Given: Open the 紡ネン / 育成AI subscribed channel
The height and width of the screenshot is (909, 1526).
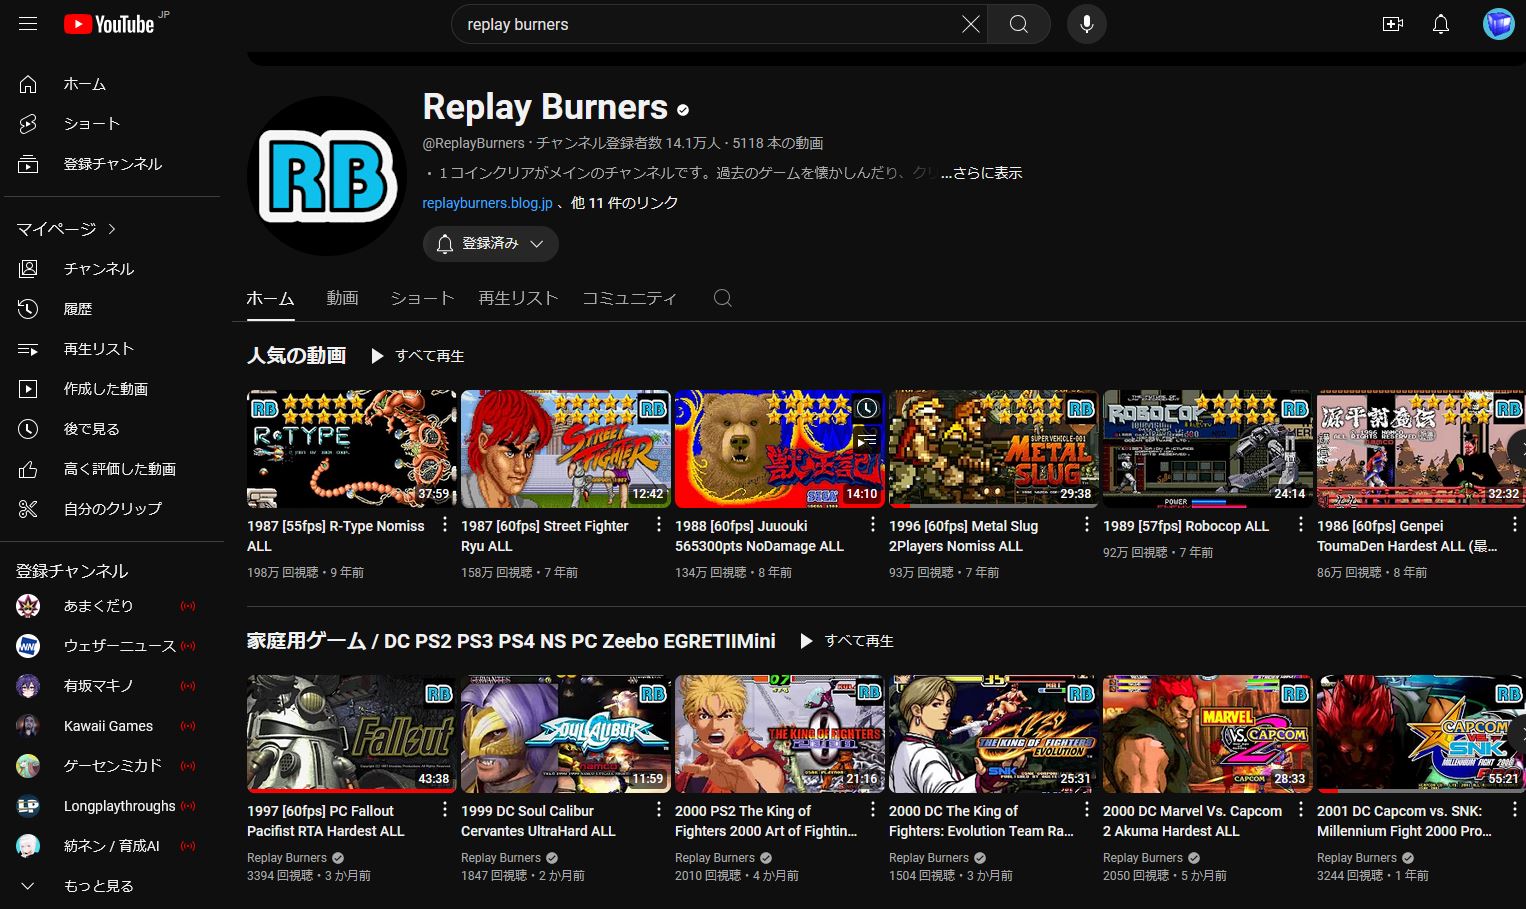Looking at the screenshot, I should click(x=112, y=846).
